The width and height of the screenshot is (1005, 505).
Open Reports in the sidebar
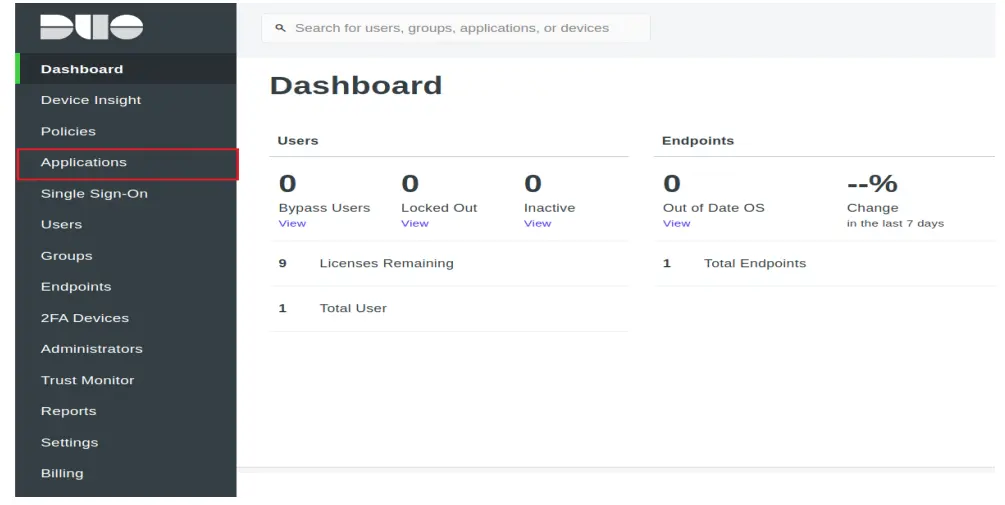point(126,411)
